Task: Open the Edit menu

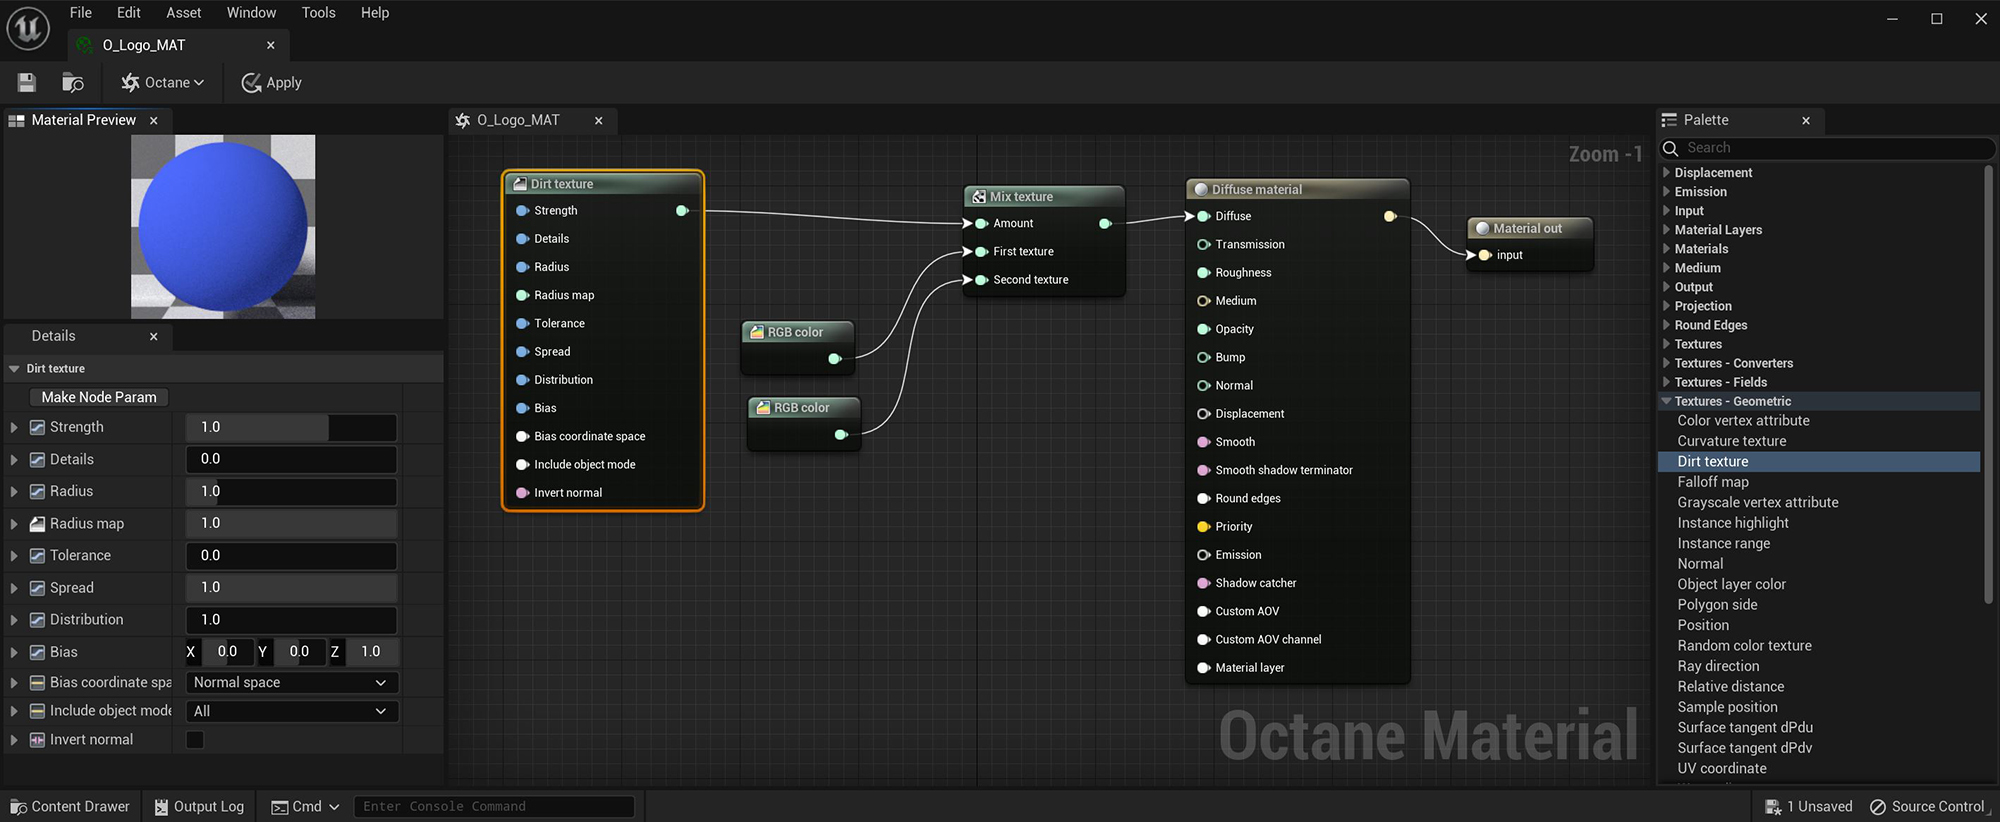Action: coord(129,13)
